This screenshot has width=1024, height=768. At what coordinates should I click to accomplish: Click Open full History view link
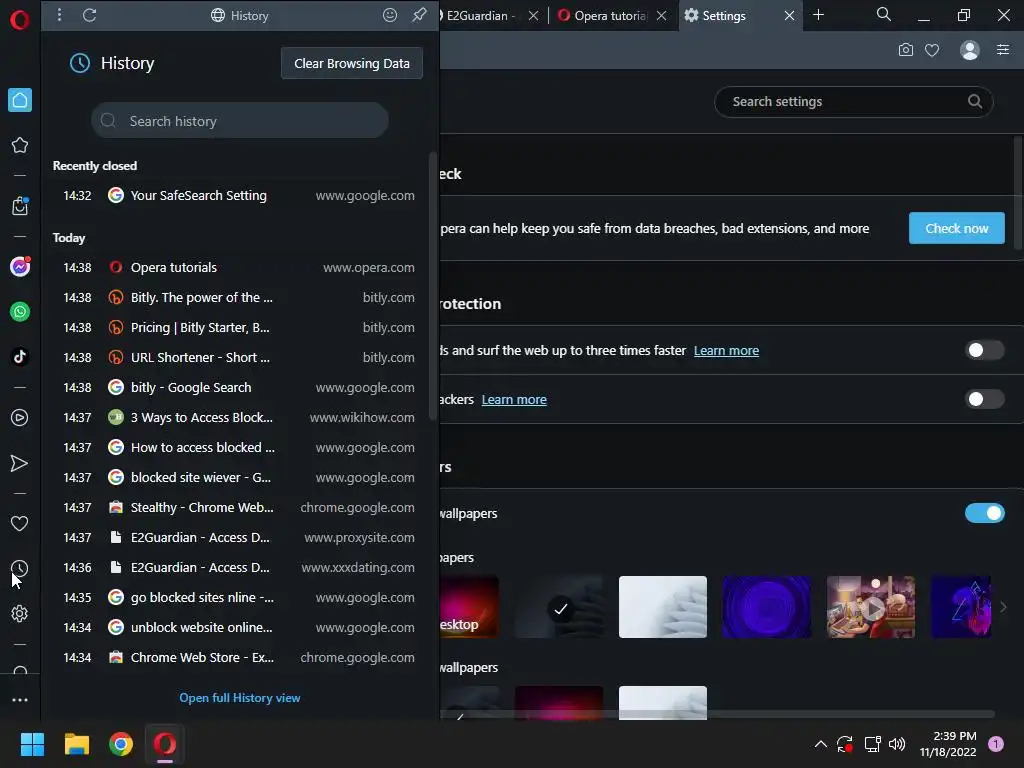[x=240, y=697]
